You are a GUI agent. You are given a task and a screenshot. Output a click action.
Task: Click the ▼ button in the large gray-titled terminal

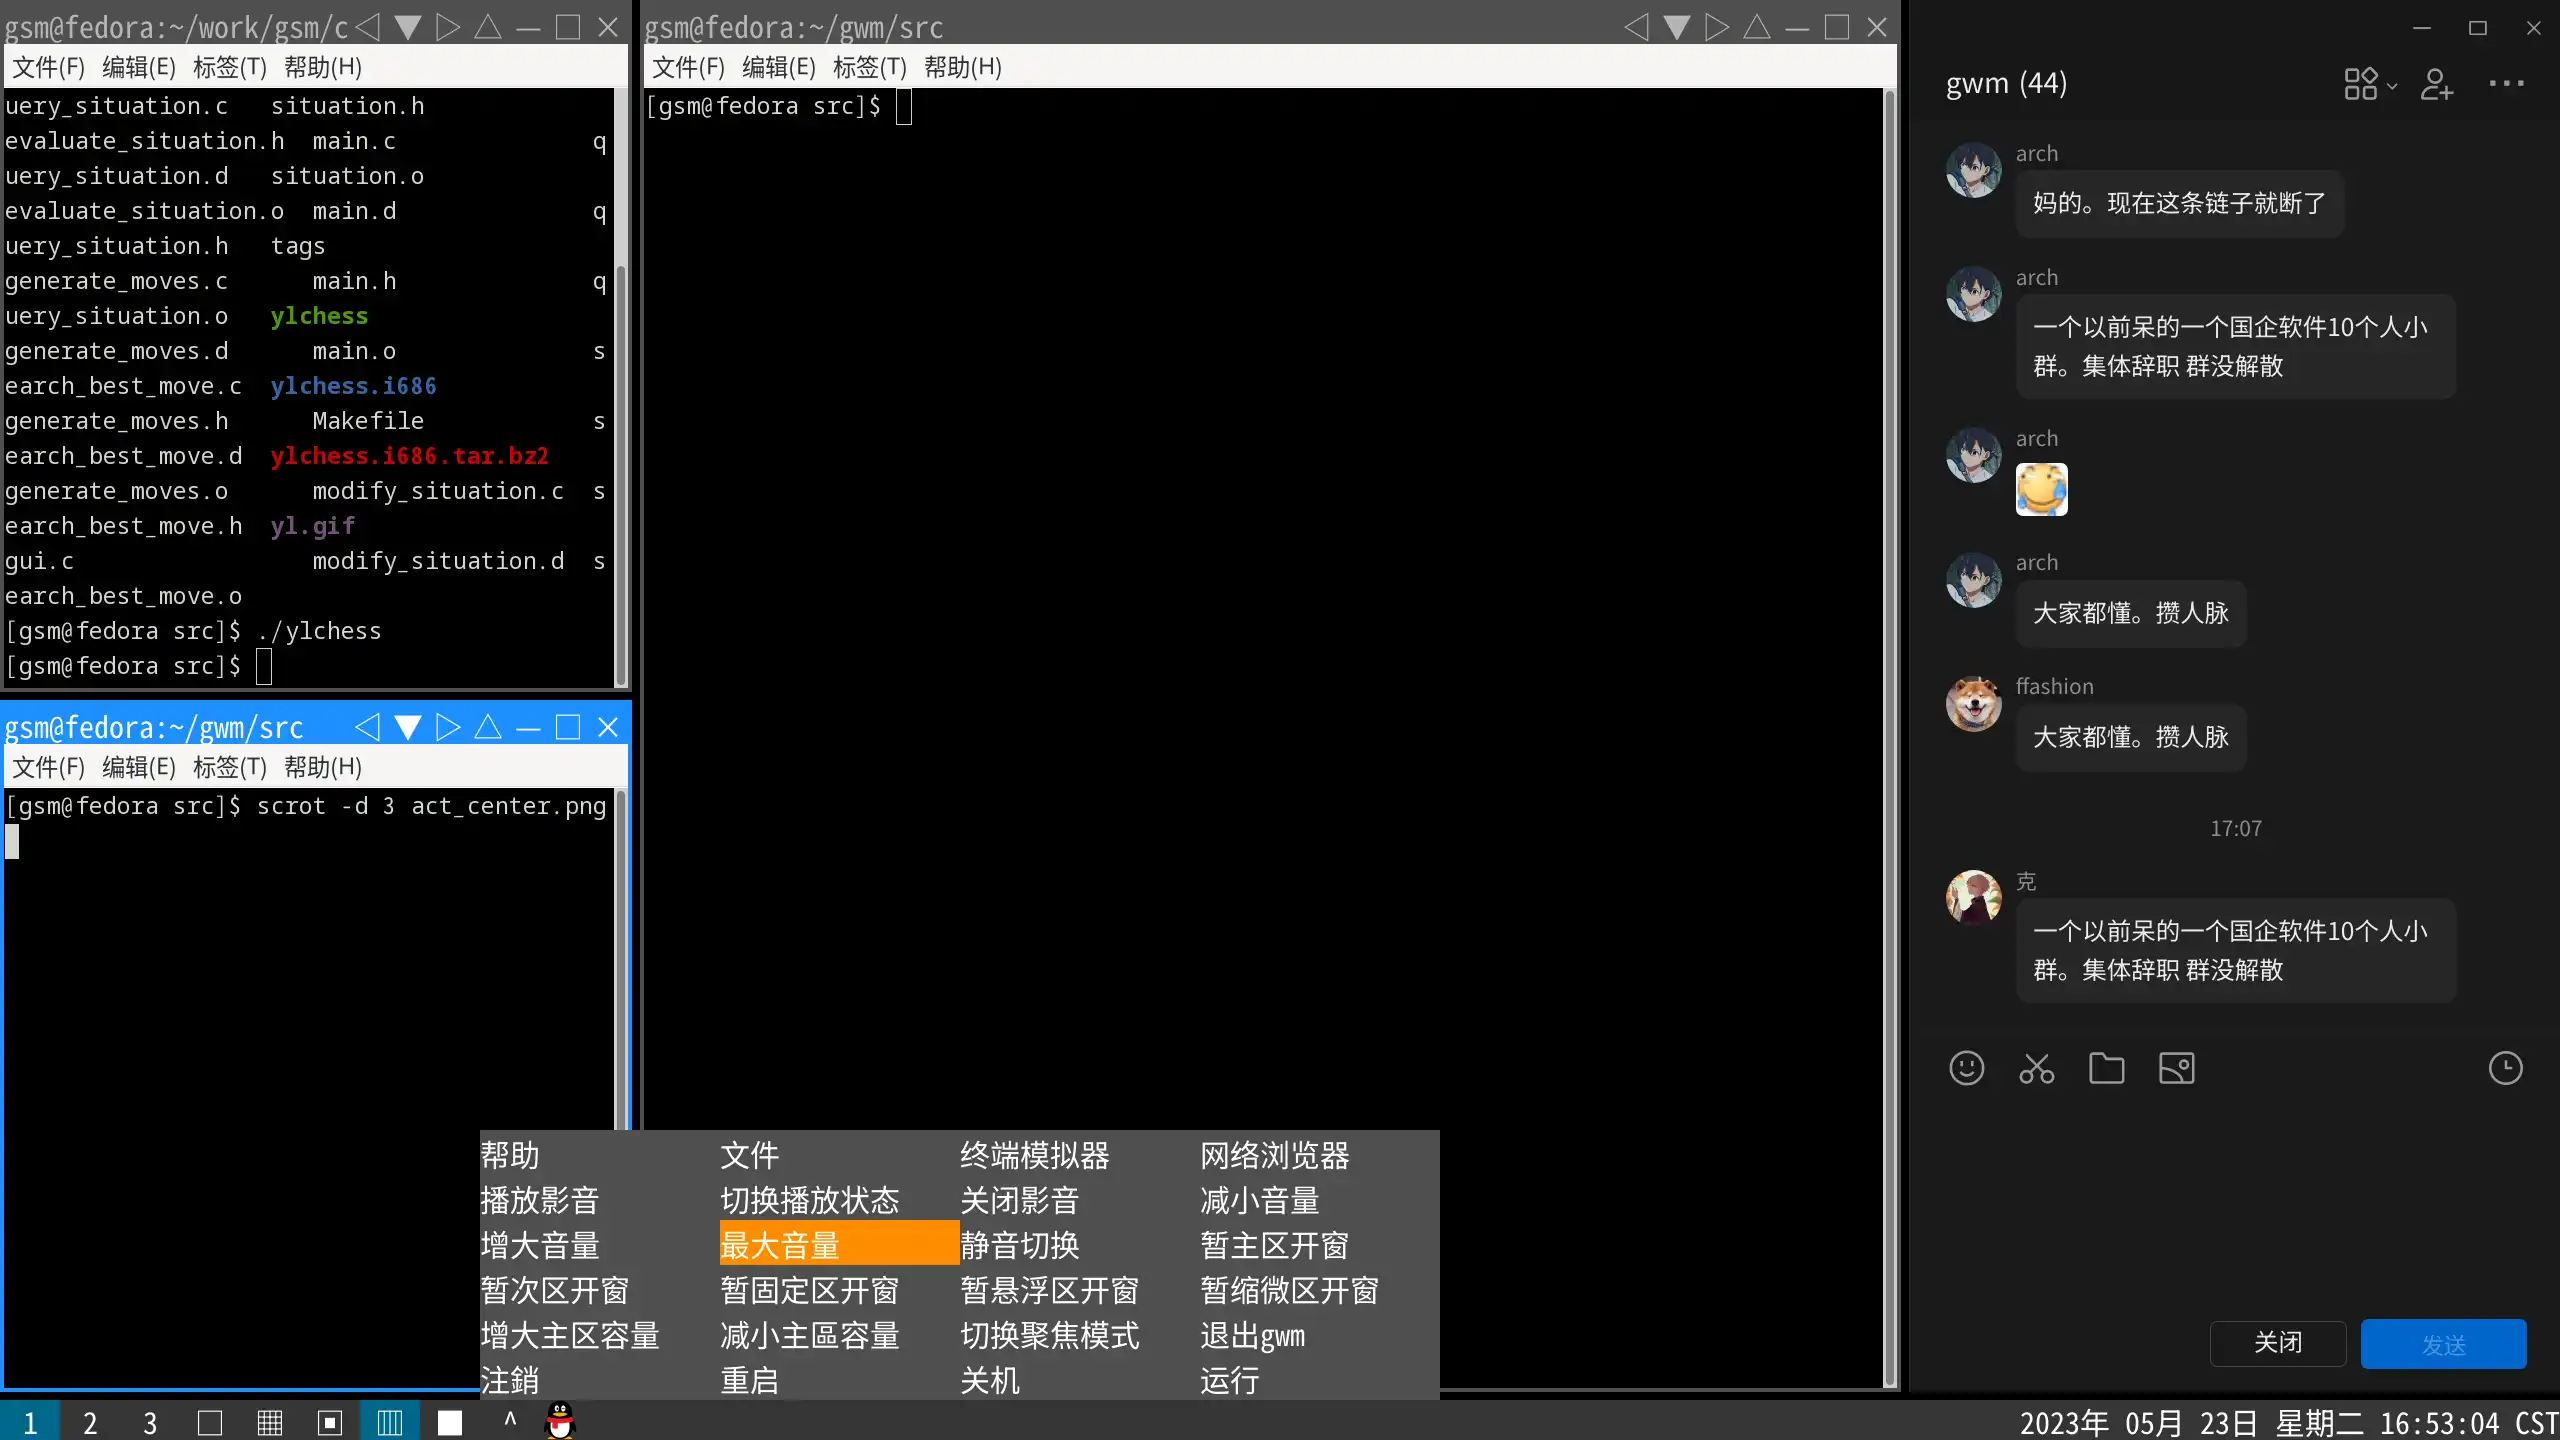1677,27
